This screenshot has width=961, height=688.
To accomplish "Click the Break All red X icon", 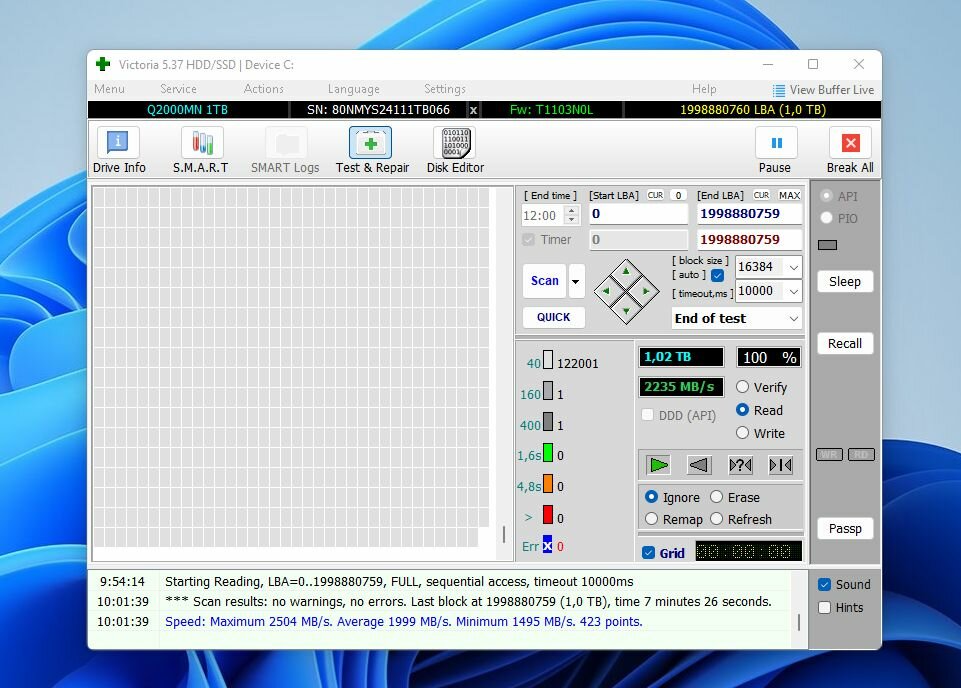I will [x=850, y=143].
